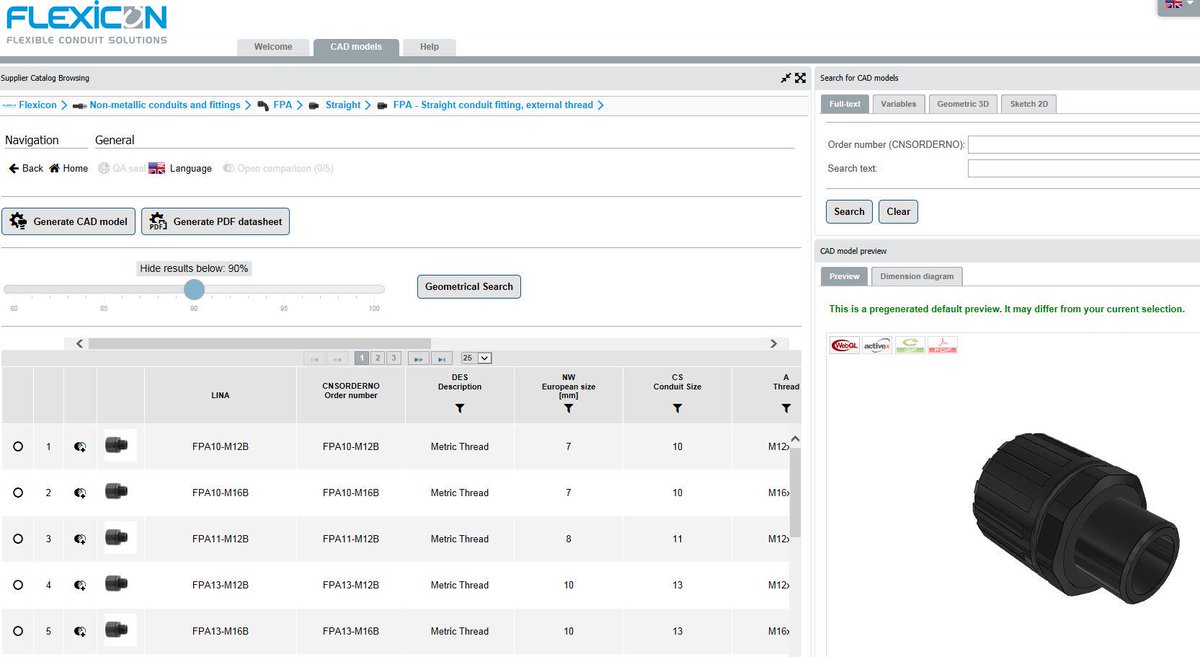Select radio button for row 3 FPA11-M12B
This screenshot has height=657, width=1200.
(18, 539)
